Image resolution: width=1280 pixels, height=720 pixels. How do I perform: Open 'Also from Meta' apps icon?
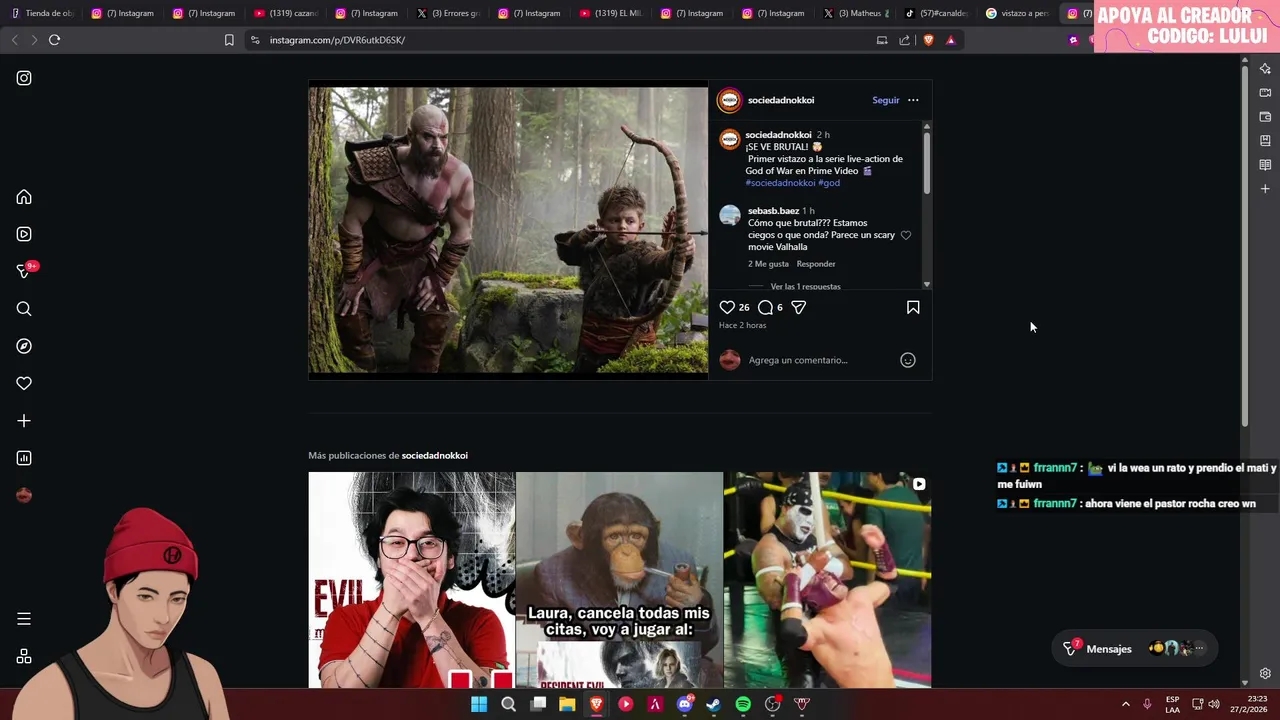click(24, 656)
